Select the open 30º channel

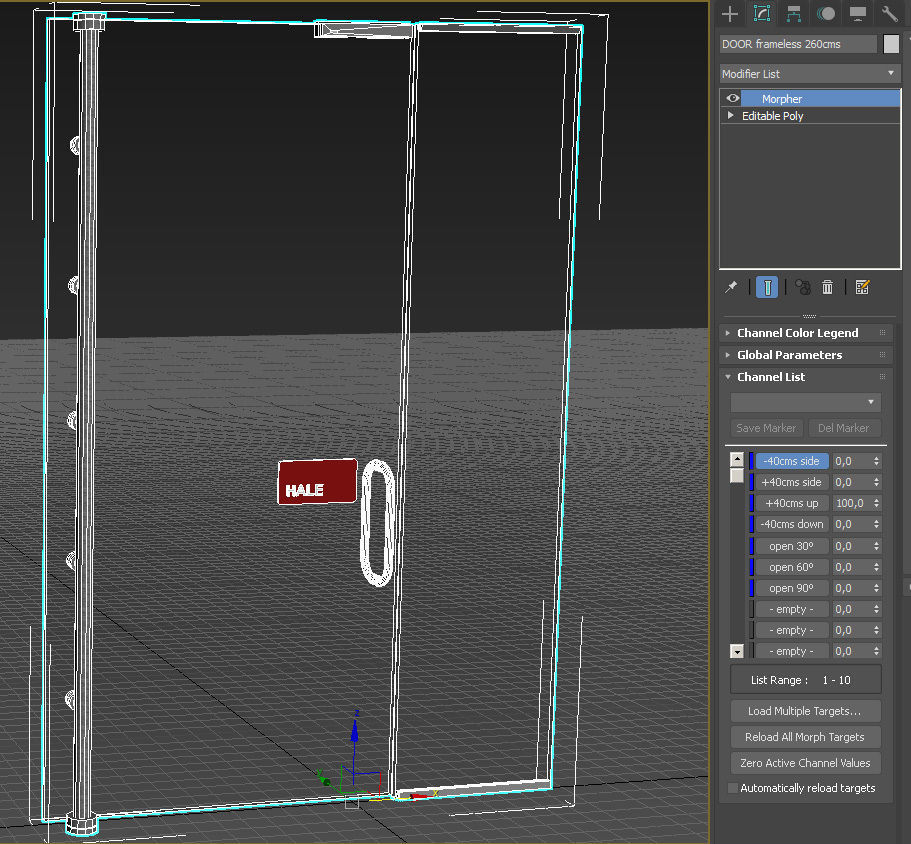click(791, 546)
